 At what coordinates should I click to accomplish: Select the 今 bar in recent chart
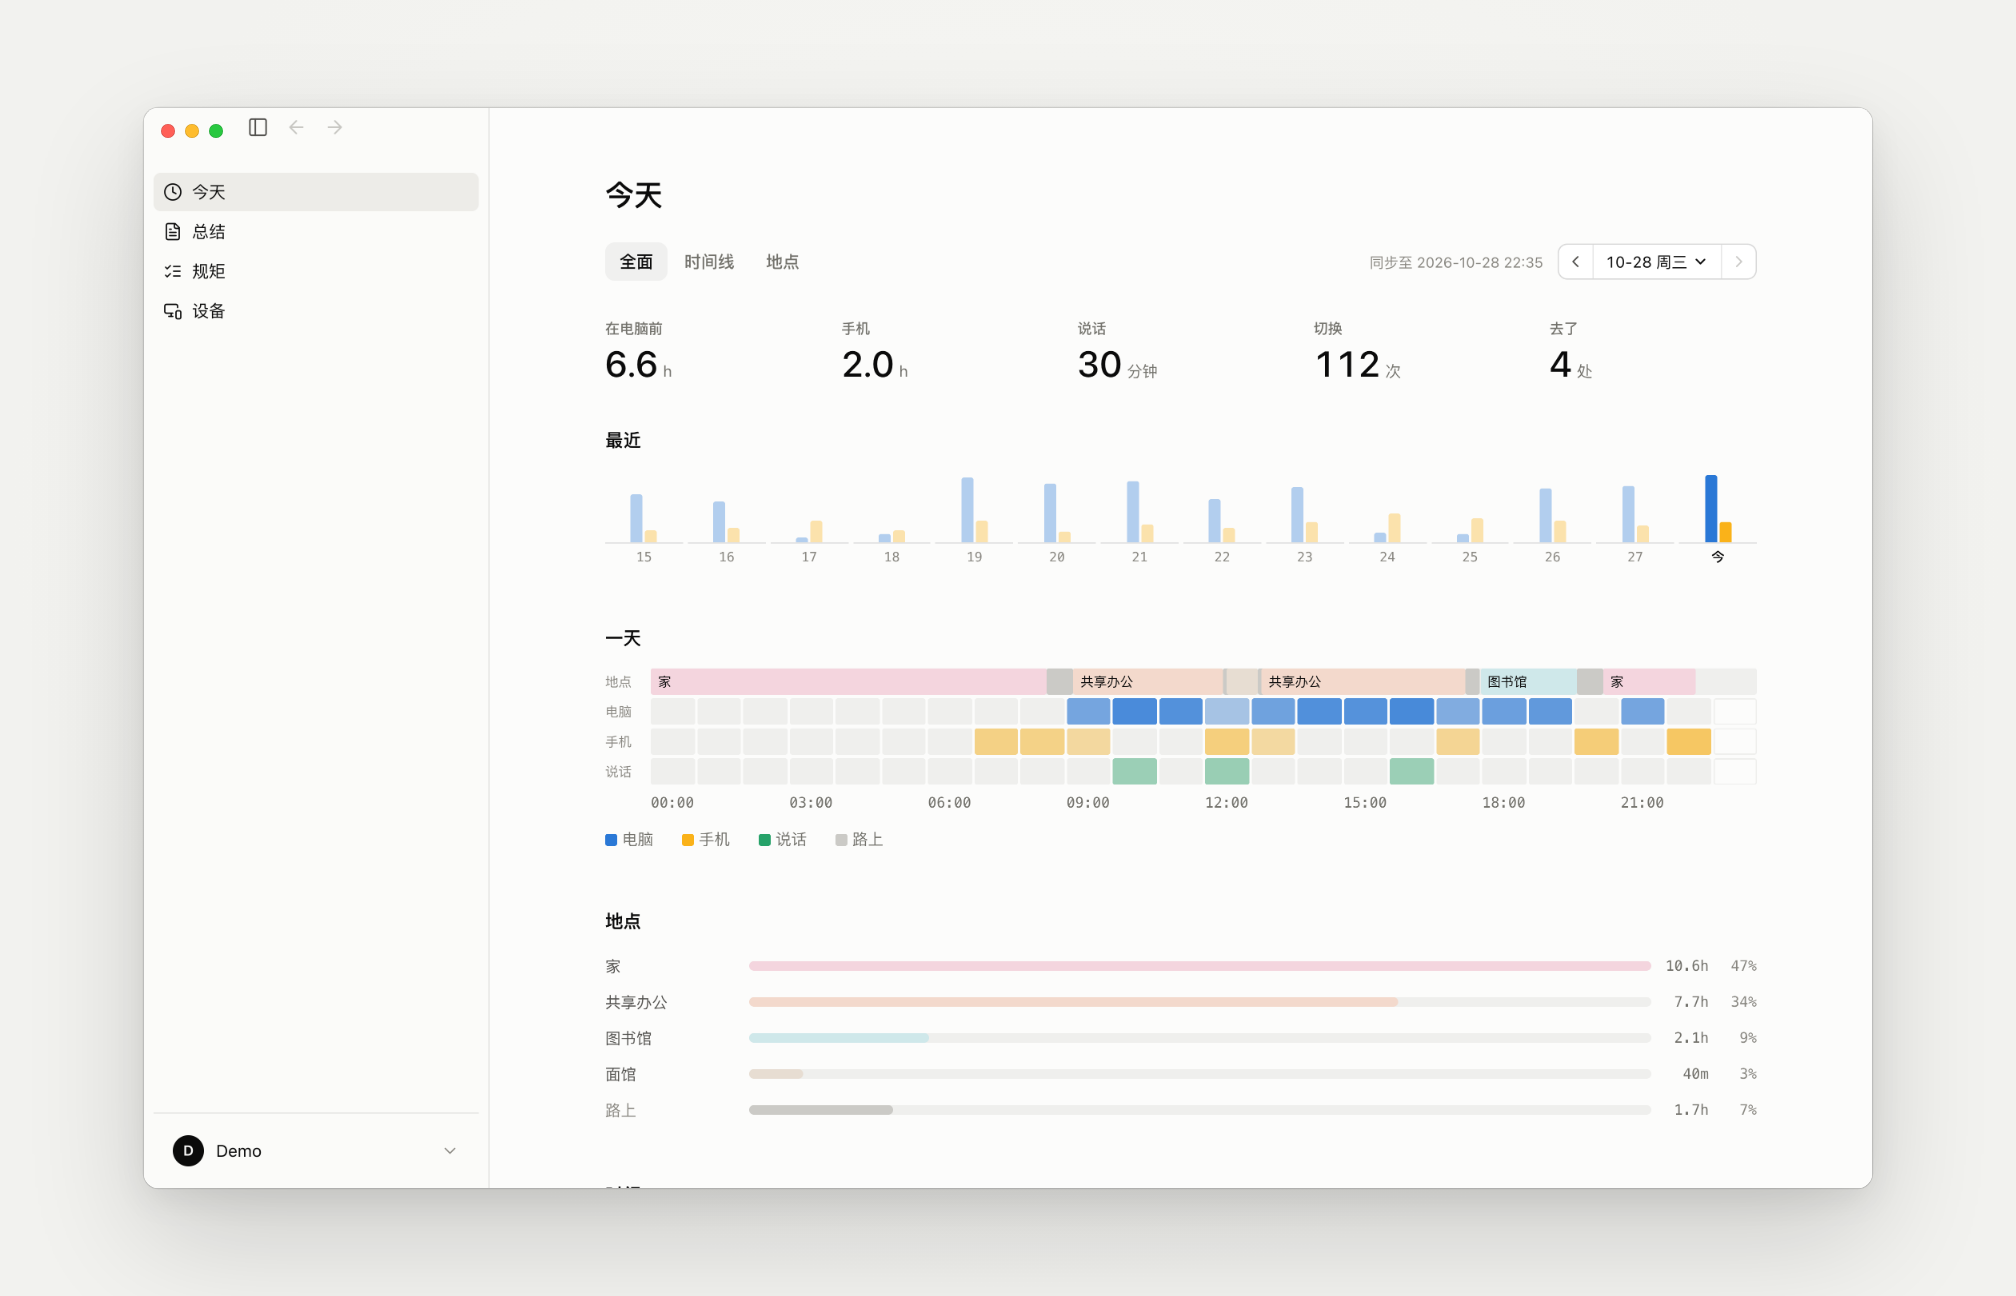[1718, 509]
